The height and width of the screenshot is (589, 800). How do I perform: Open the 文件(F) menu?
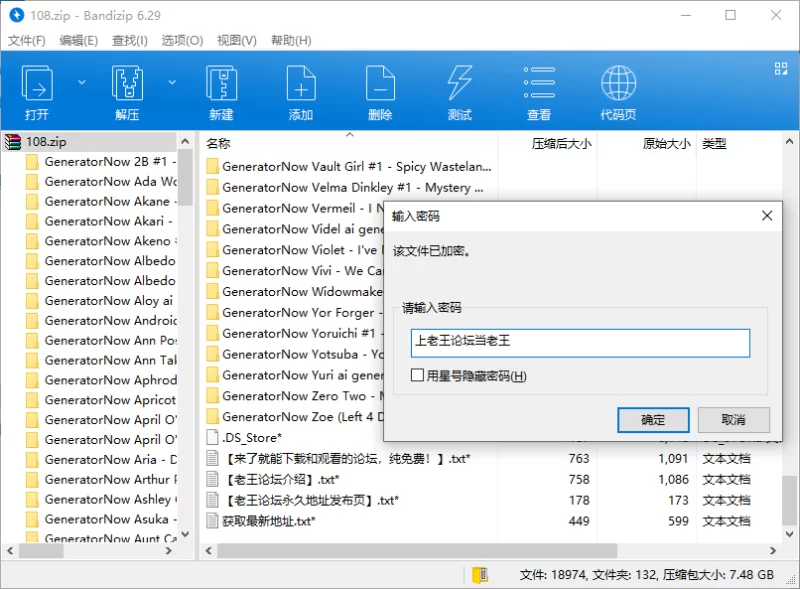click(27, 40)
